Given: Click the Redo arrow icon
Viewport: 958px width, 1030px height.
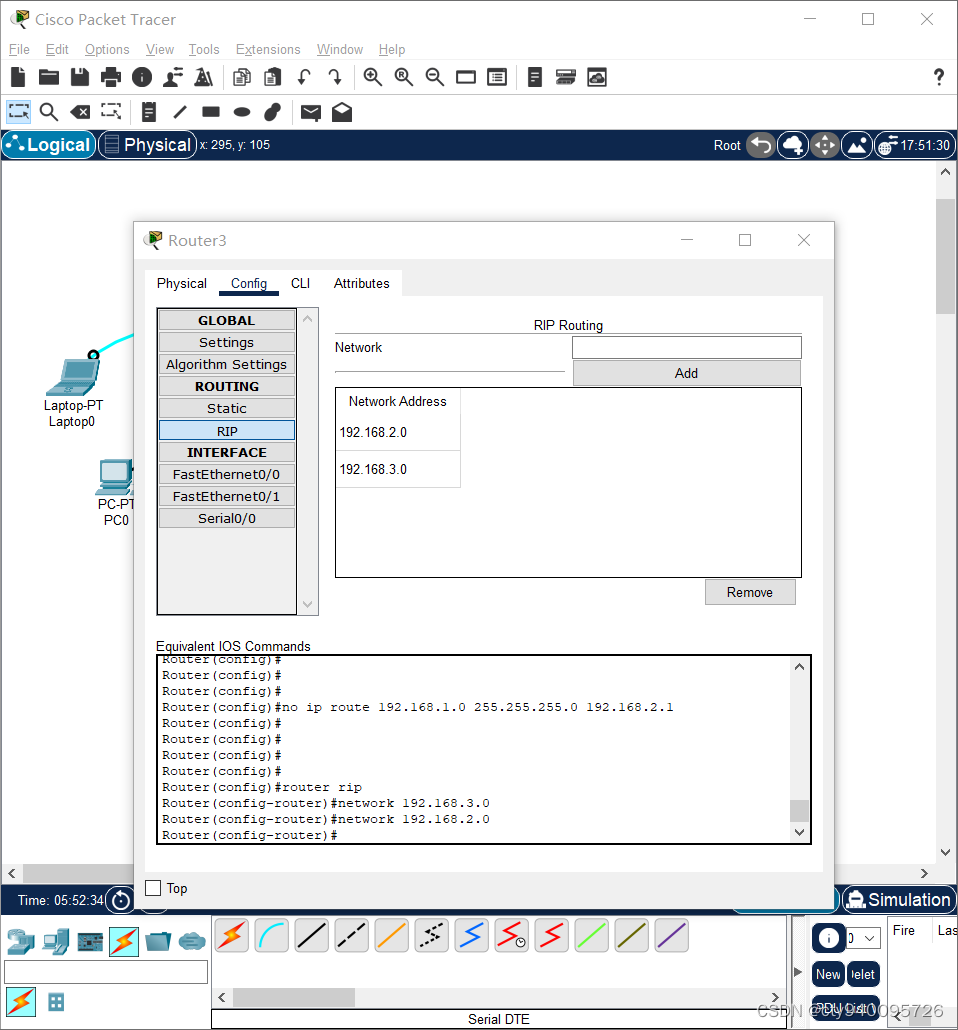Looking at the screenshot, I should [335, 78].
